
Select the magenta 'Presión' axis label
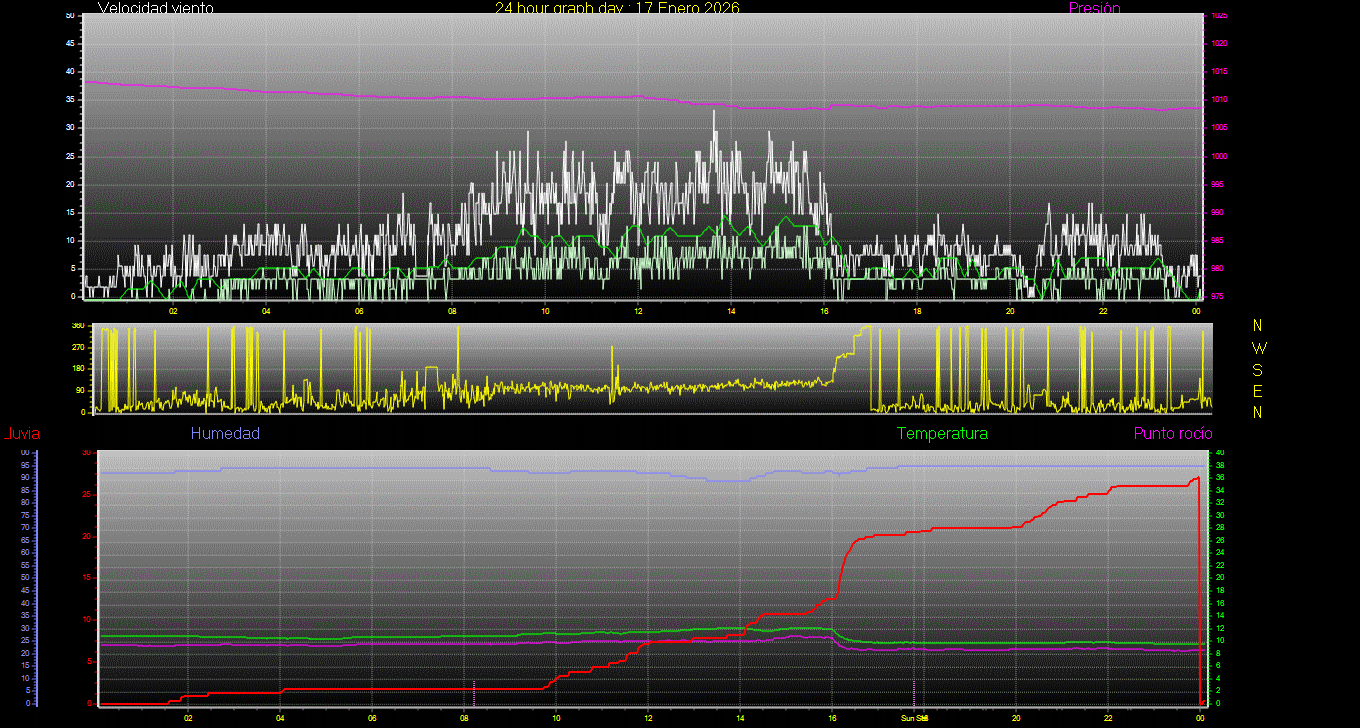[x=1094, y=8]
